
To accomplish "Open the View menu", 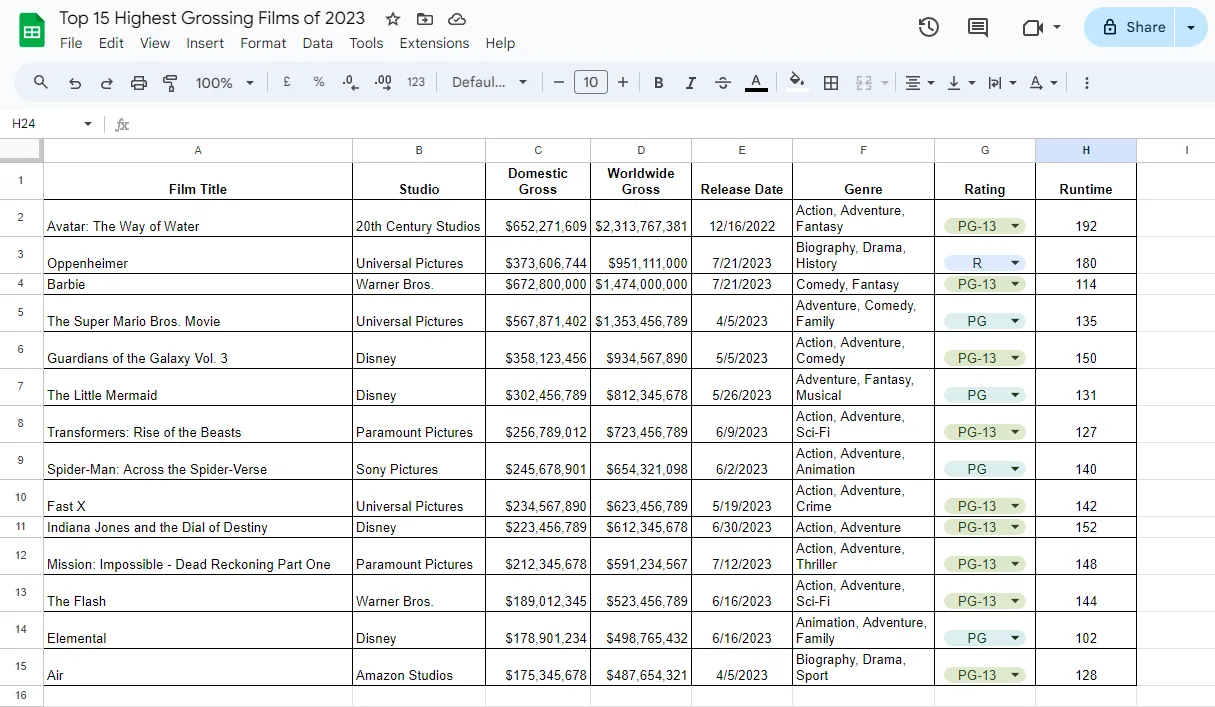I will (x=155, y=43).
